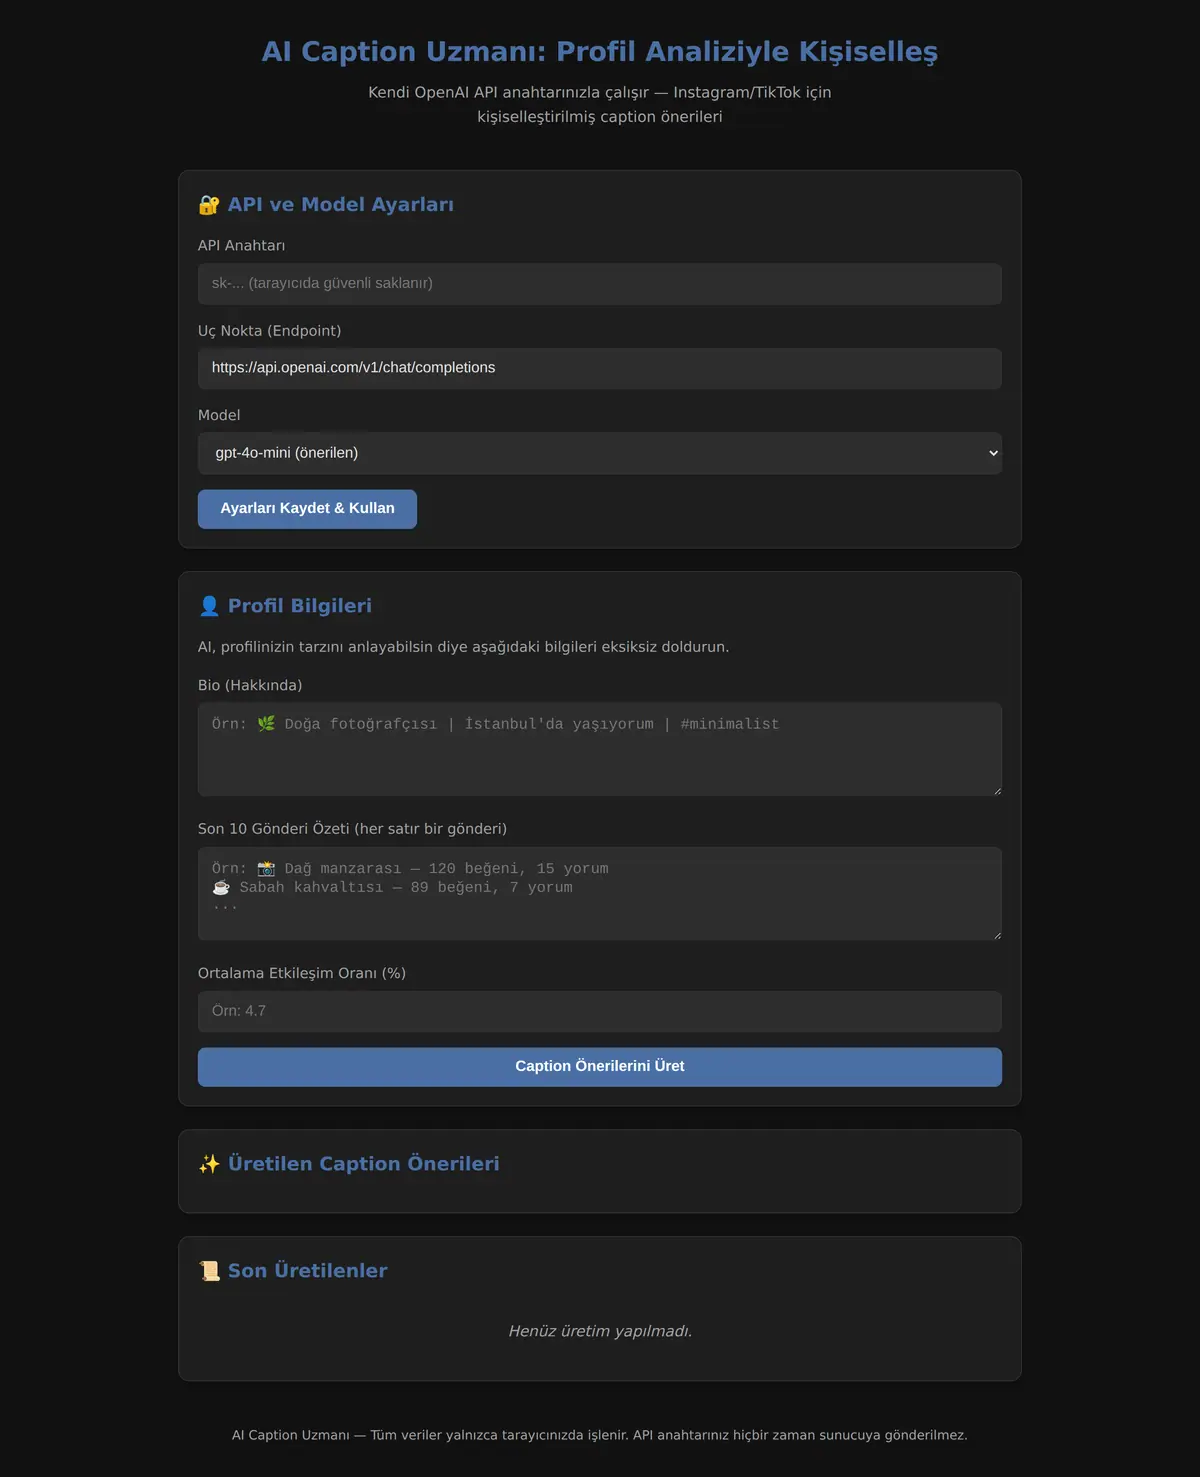
Task: Focus the API Anahtarı input field
Action: coord(600,284)
